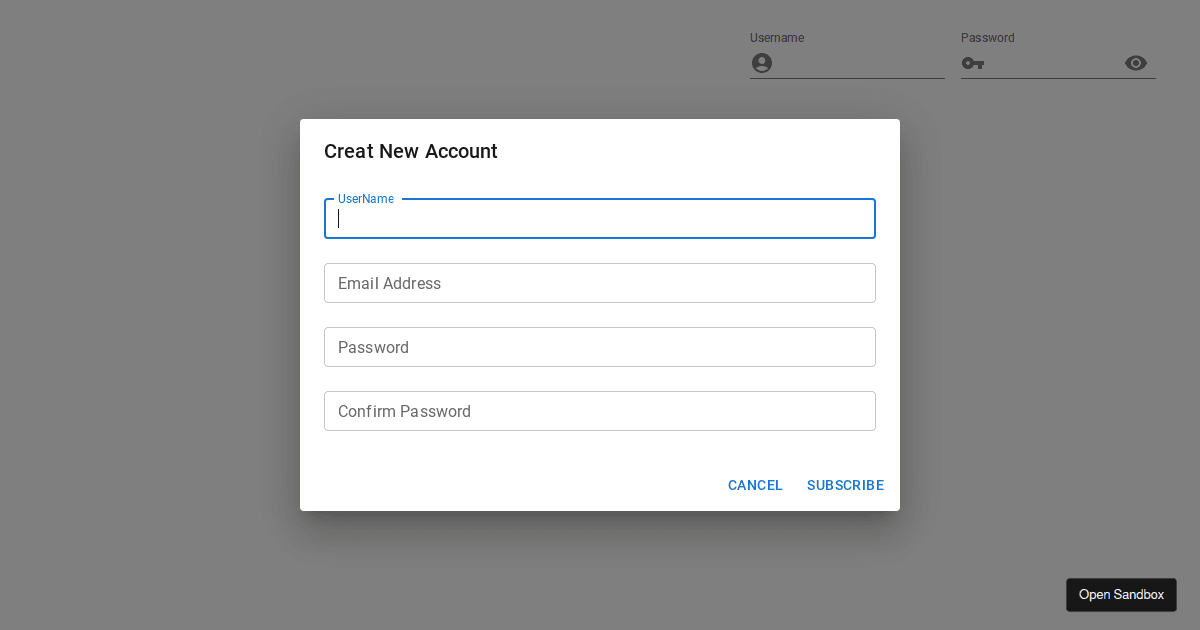The image size is (1200, 630).
Task: Click the Password field in the dialog
Action: coord(600,347)
